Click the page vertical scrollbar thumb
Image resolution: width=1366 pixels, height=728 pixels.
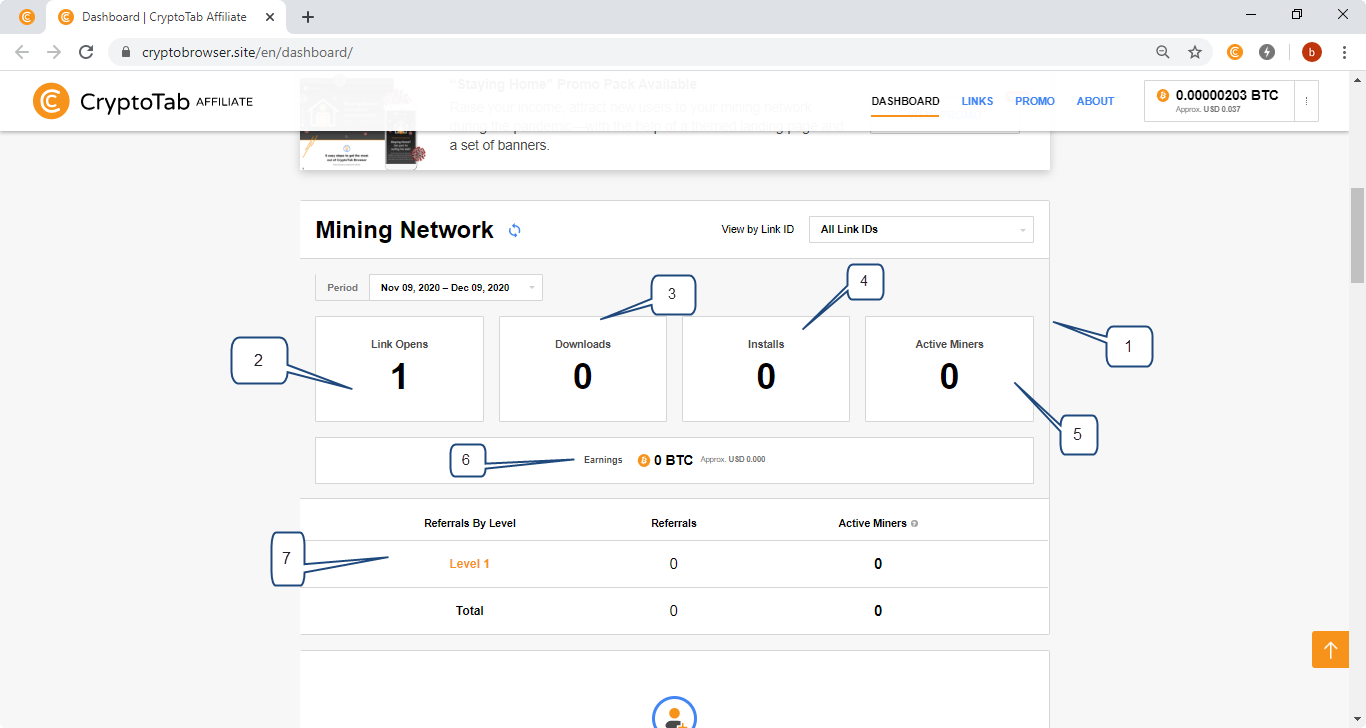coord(1358,235)
